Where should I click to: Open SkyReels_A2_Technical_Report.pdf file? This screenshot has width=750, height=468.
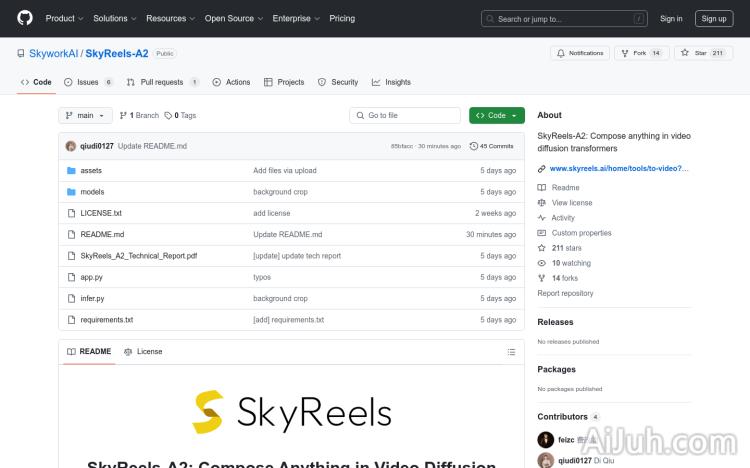coord(139,256)
